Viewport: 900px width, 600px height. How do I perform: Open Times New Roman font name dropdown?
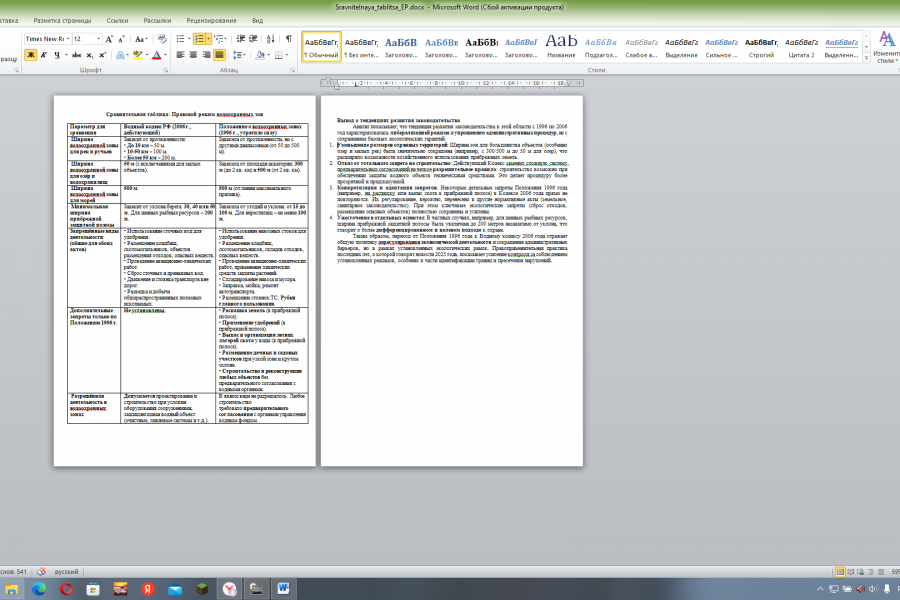(x=68, y=38)
